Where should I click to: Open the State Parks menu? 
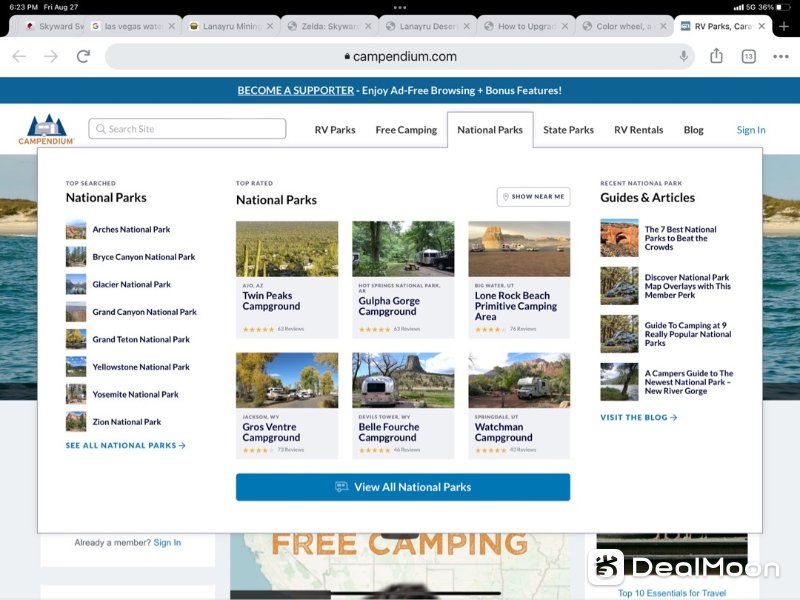point(568,130)
